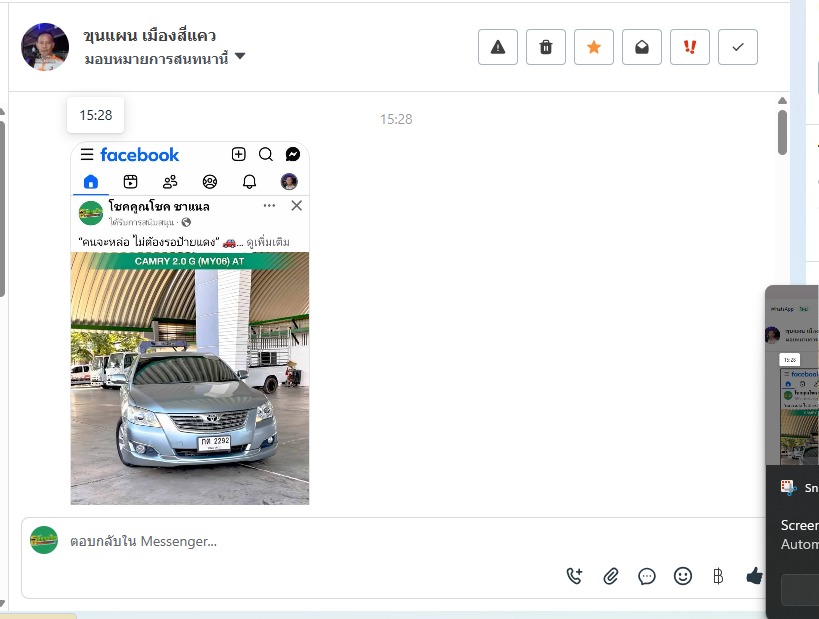Click the phone call icon in reply box
The width and height of the screenshot is (819, 619).
pos(574,576)
